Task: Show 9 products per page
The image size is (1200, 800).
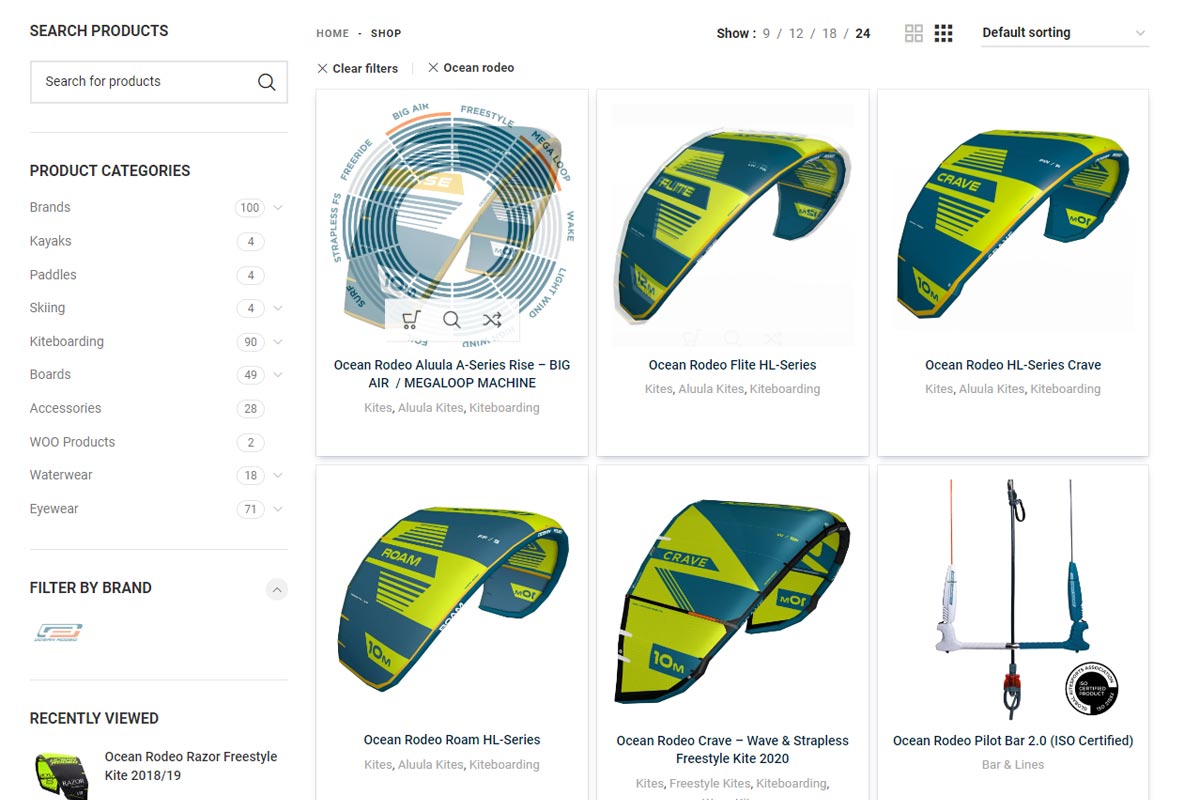Action: point(766,33)
